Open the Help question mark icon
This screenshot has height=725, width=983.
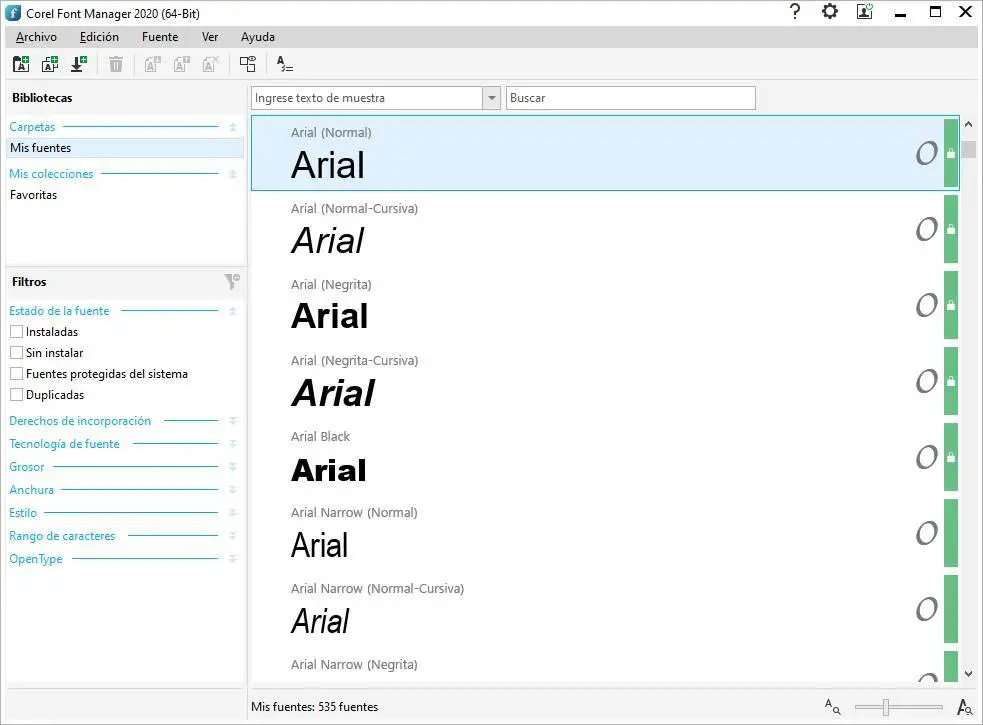(795, 12)
